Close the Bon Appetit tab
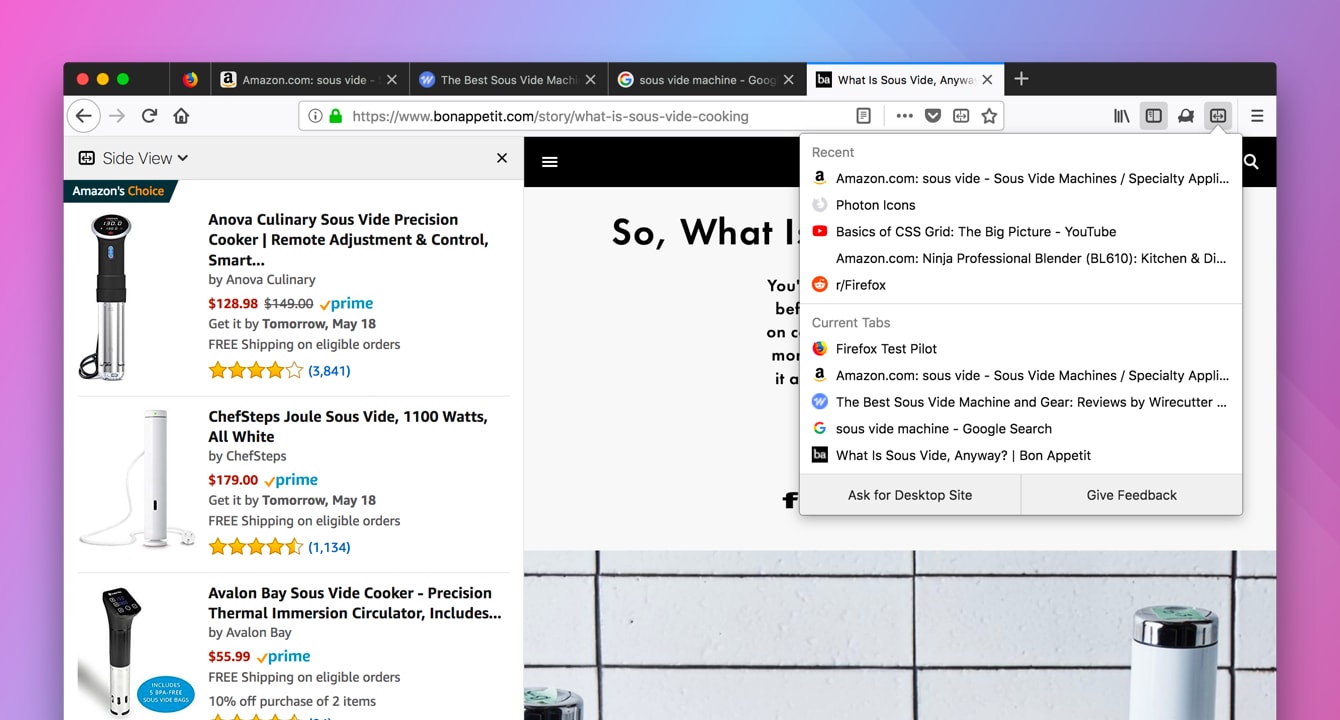This screenshot has width=1340, height=720. point(988,80)
